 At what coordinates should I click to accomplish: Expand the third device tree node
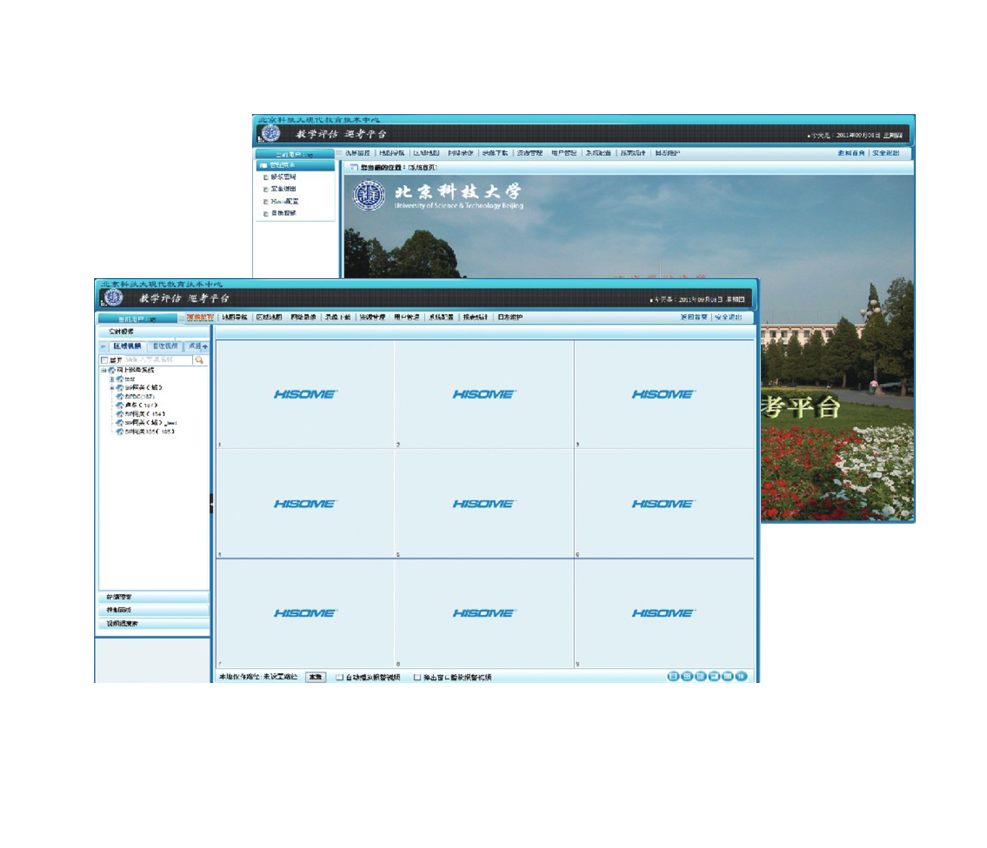click(x=111, y=388)
